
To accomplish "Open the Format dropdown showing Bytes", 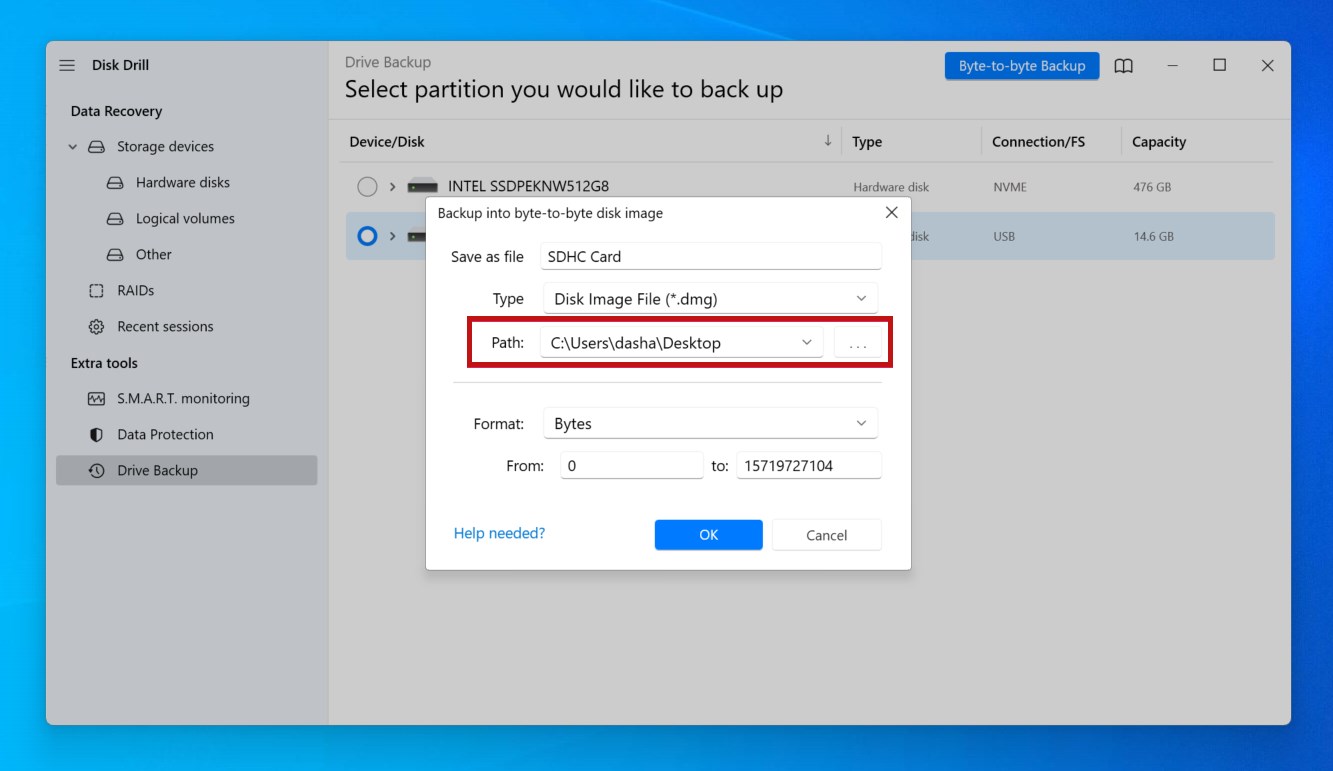I will pos(710,424).
